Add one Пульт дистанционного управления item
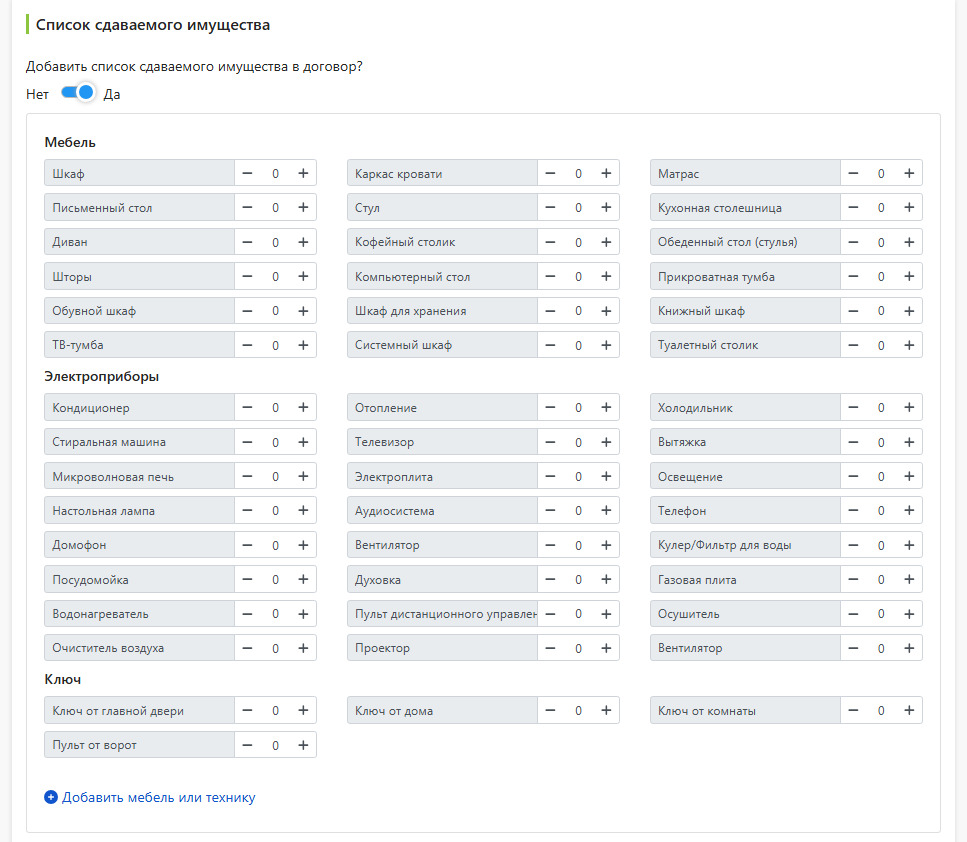This screenshot has height=842, width=967. pos(606,614)
